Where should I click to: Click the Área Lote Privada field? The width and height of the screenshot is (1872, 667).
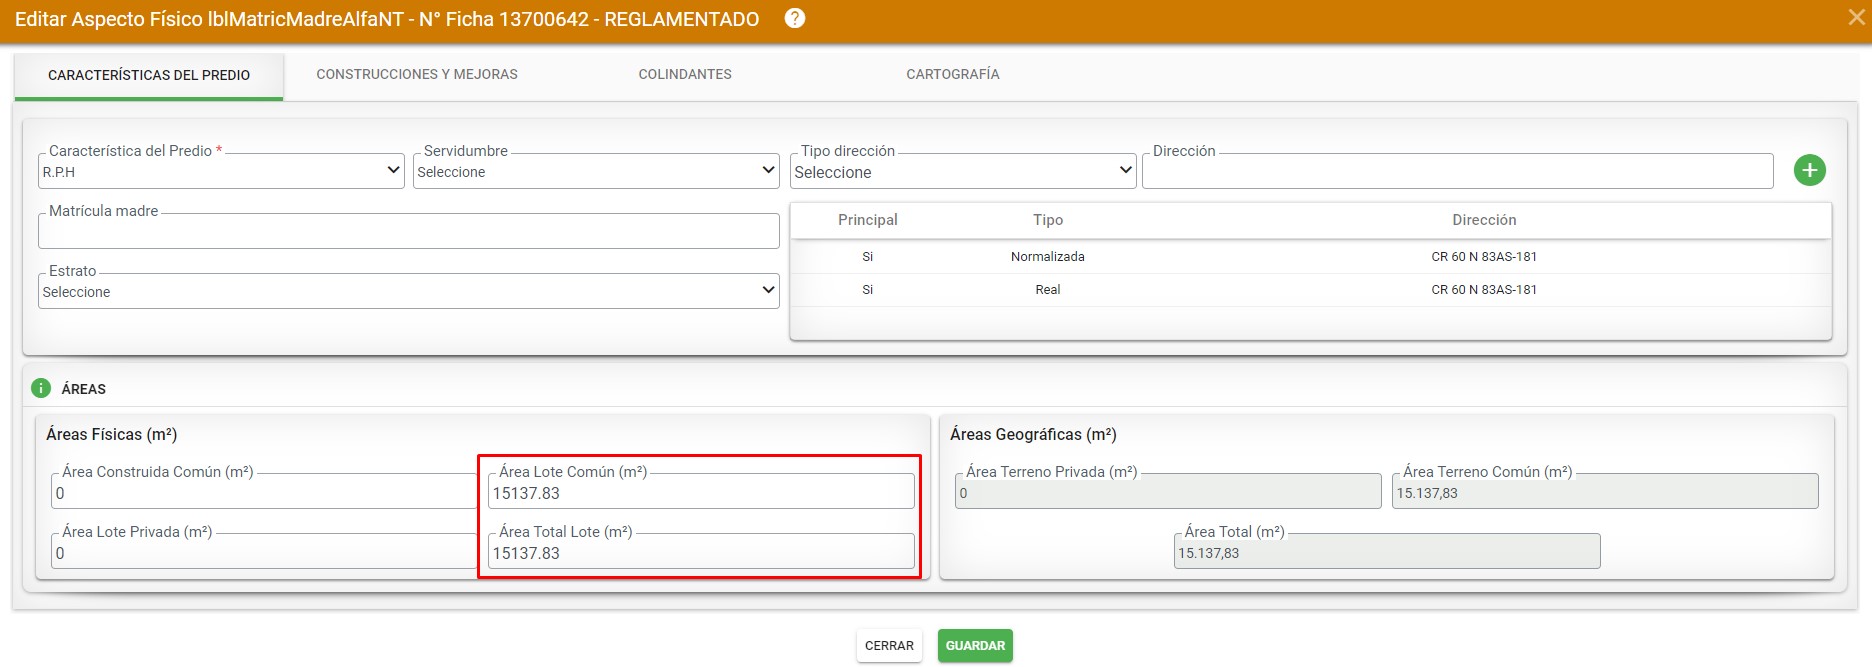pyautogui.click(x=265, y=552)
